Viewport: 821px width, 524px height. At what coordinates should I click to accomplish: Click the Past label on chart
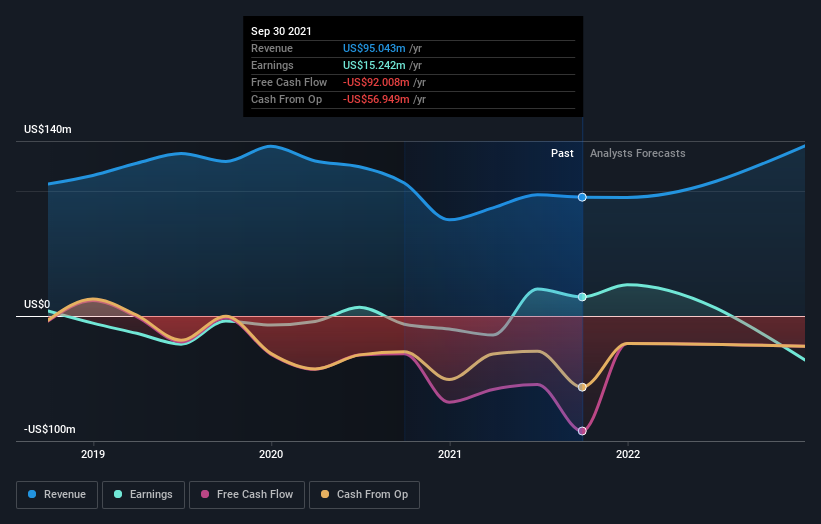[562, 153]
